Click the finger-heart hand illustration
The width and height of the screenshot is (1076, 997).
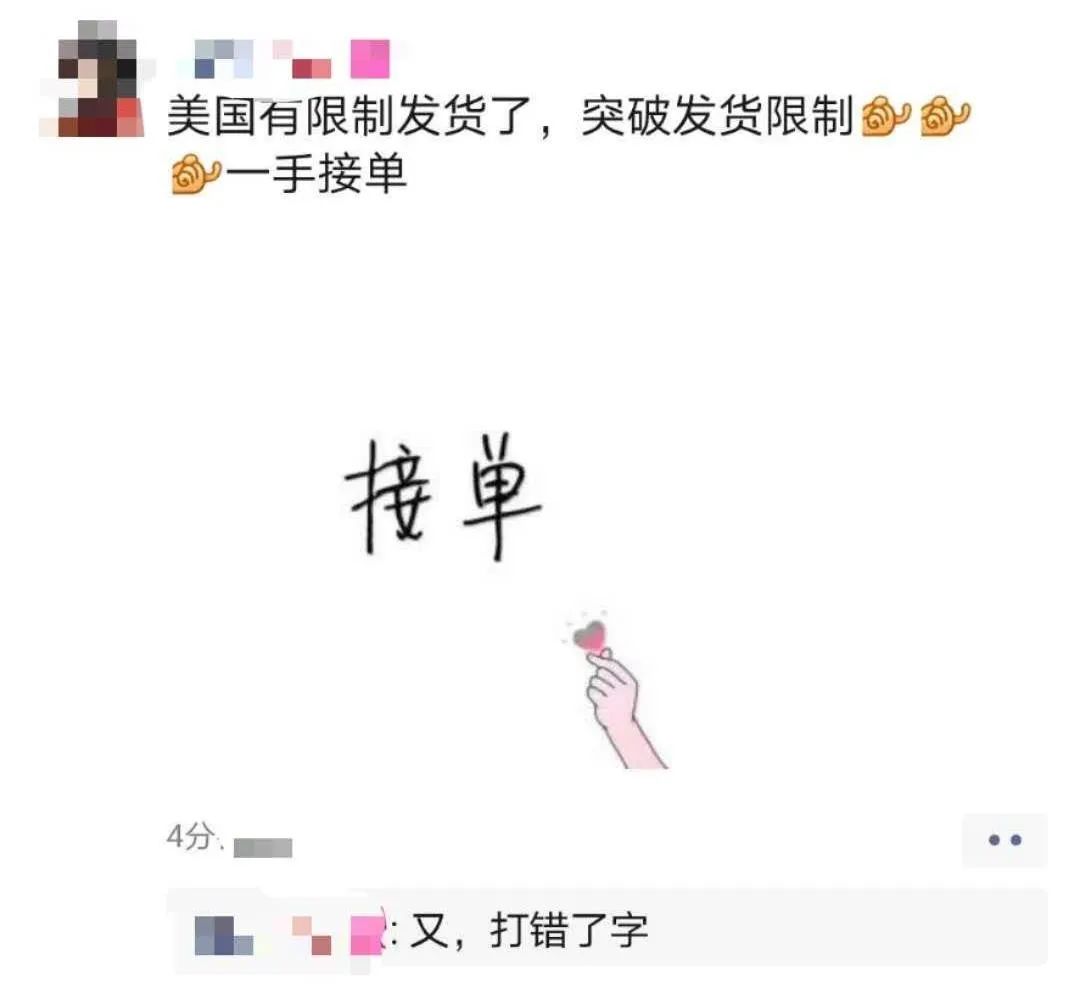[615, 690]
